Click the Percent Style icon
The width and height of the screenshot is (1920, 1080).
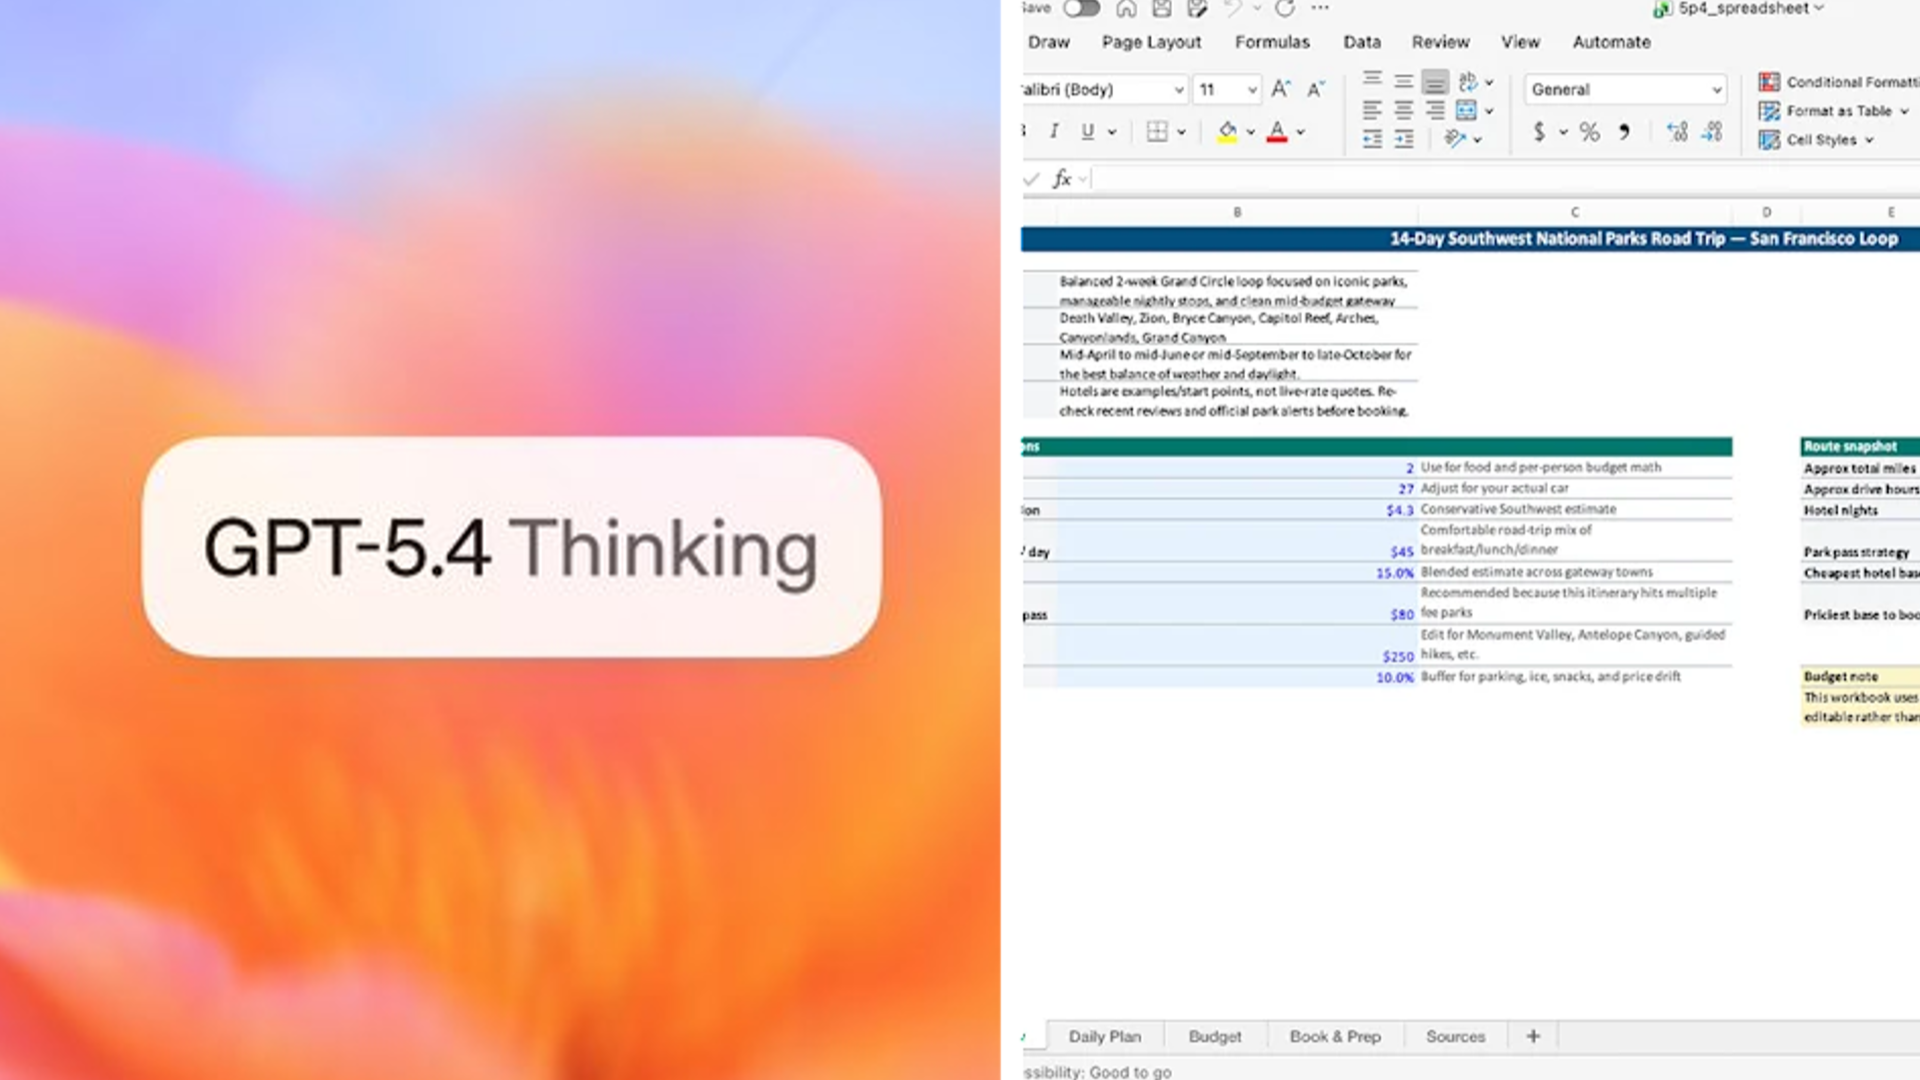[1589, 132]
